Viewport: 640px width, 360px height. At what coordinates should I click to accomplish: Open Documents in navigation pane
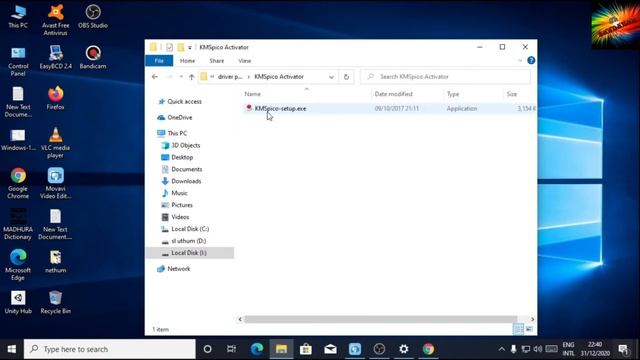pos(187,169)
